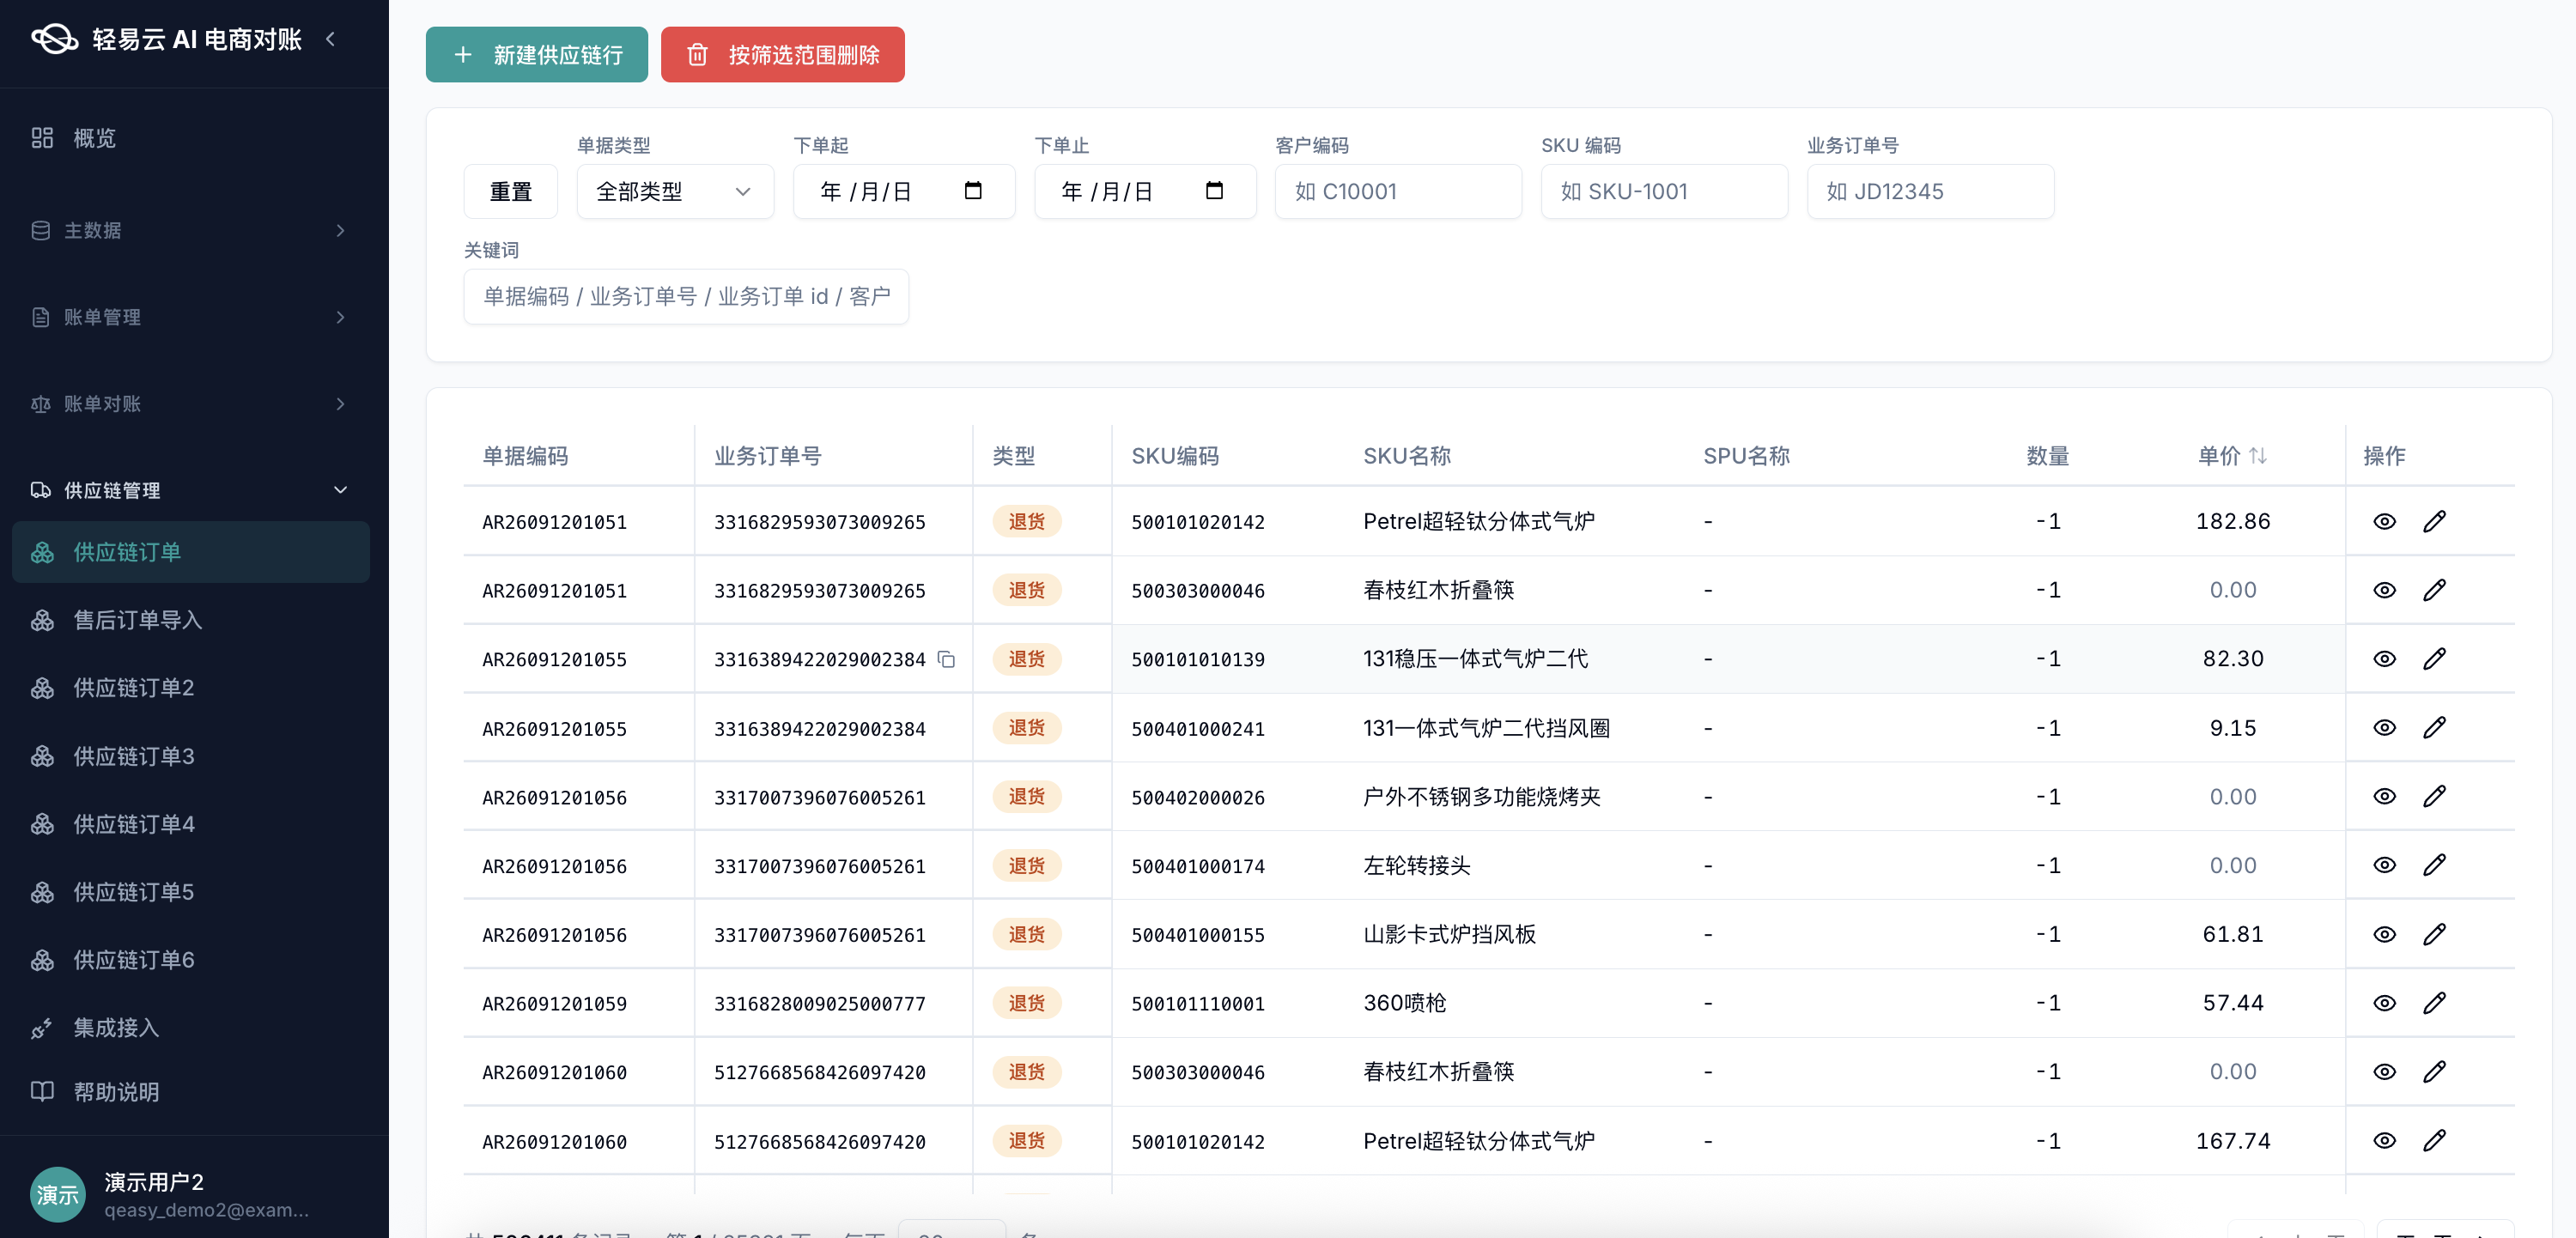
Task: View the 左轮转接头 row details
Action: [2384, 865]
